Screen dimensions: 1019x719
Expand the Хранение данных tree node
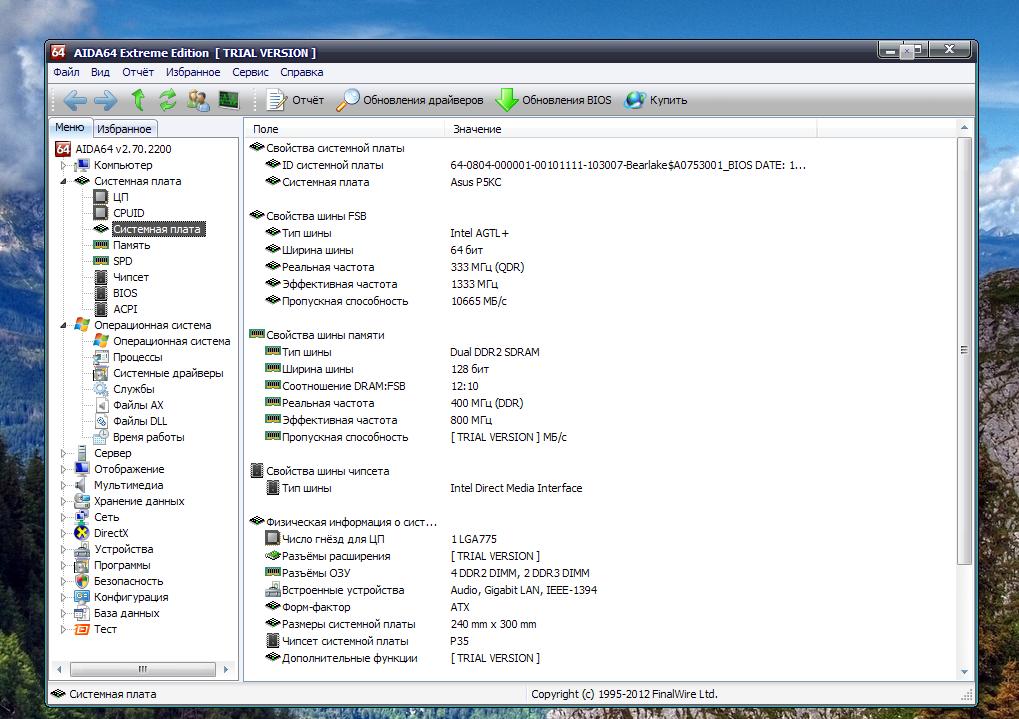click(x=64, y=501)
